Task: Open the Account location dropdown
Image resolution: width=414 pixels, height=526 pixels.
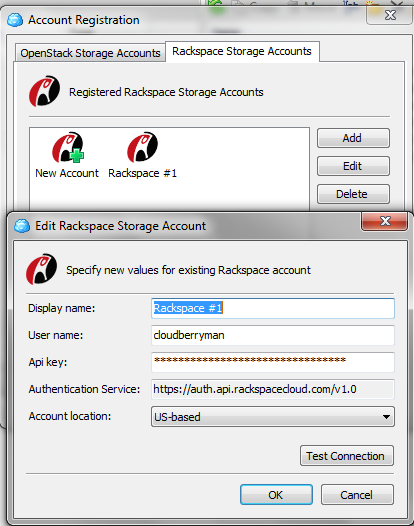Action: point(273,417)
